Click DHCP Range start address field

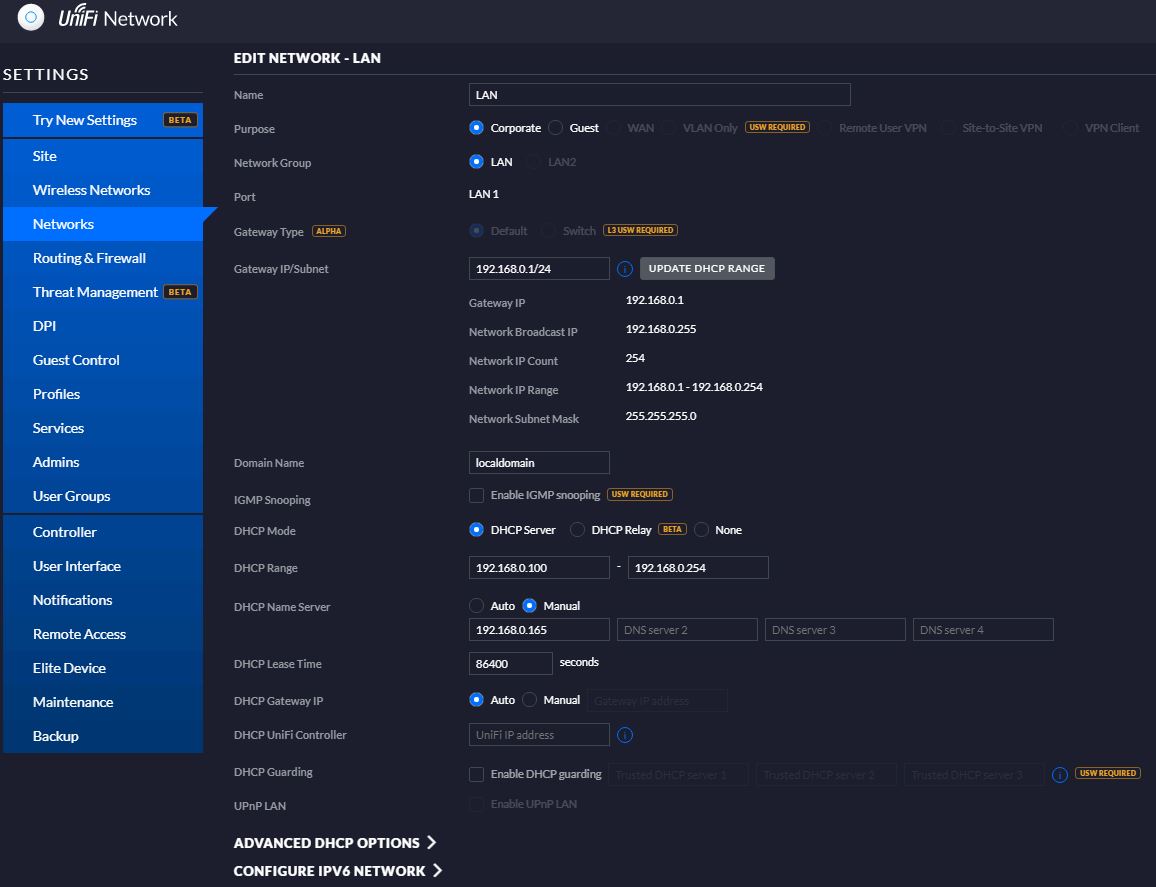click(x=539, y=567)
